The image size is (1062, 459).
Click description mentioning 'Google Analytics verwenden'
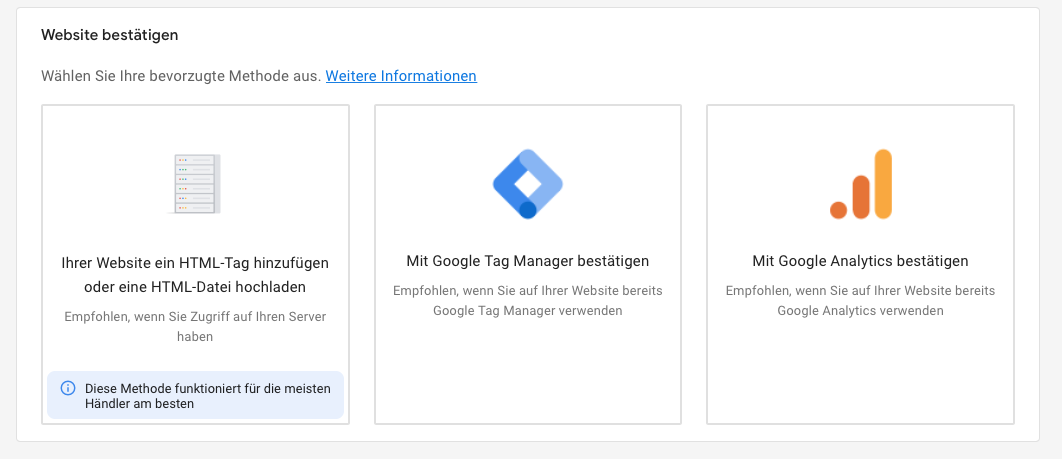(x=860, y=301)
